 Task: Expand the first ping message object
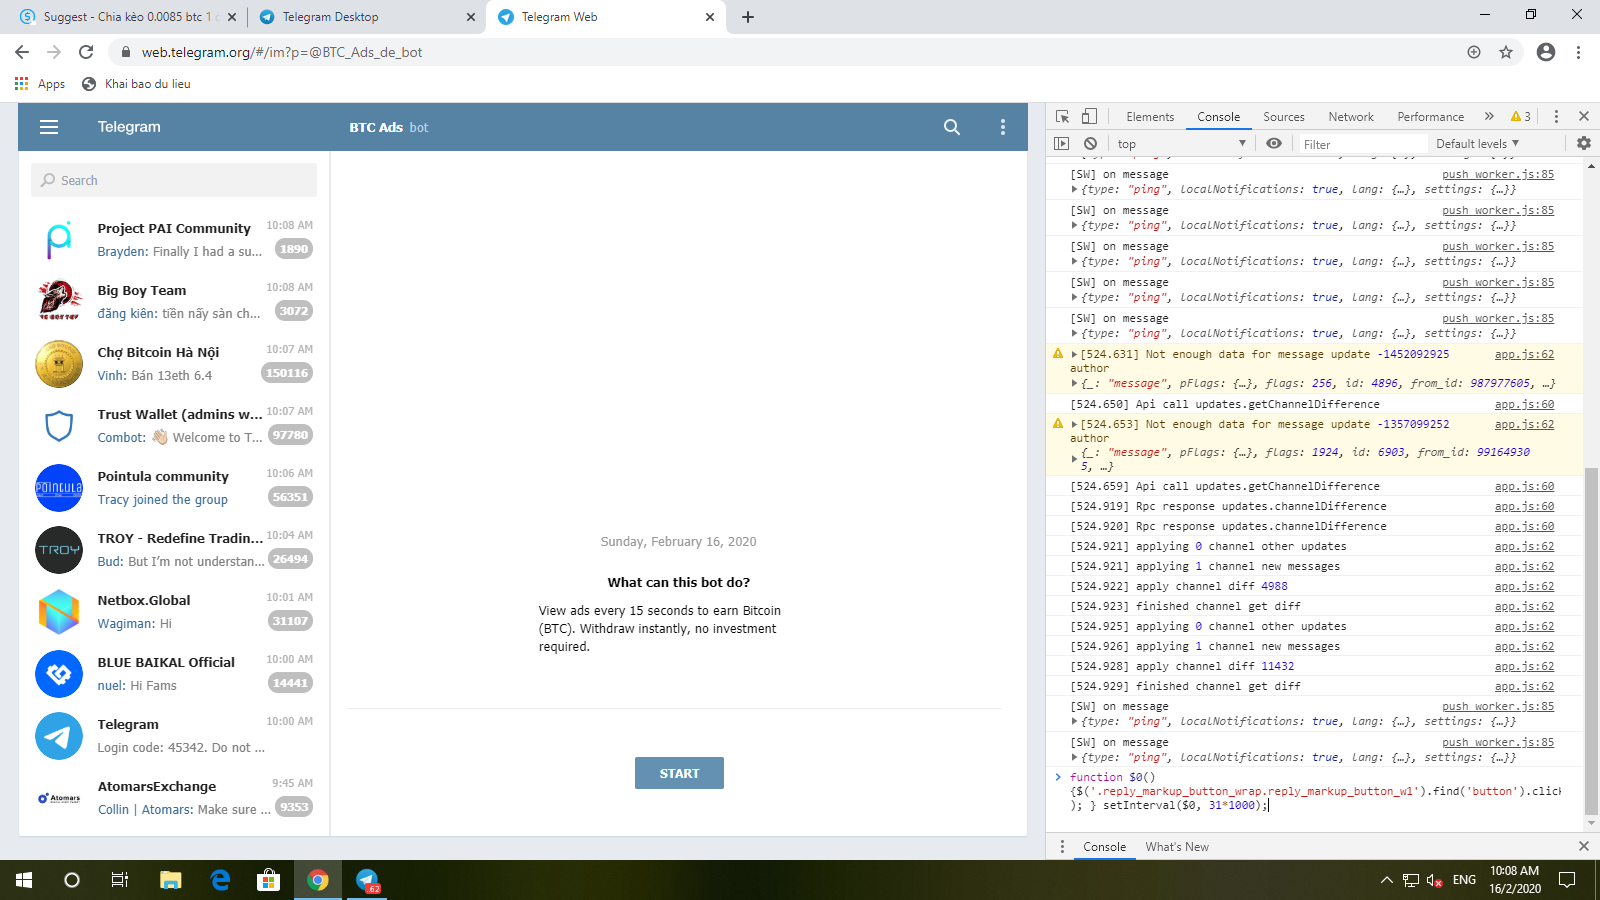(x=1074, y=189)
